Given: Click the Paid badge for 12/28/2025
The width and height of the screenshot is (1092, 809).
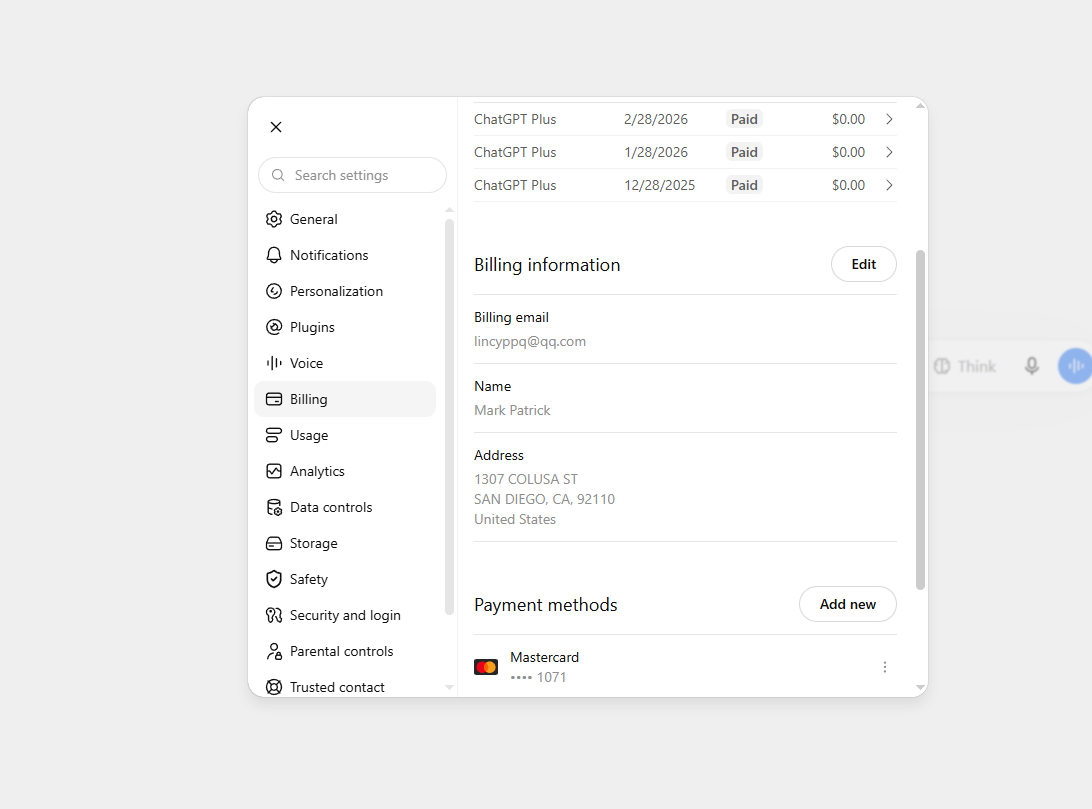Looking at the screenshot, I should (744, 185).
